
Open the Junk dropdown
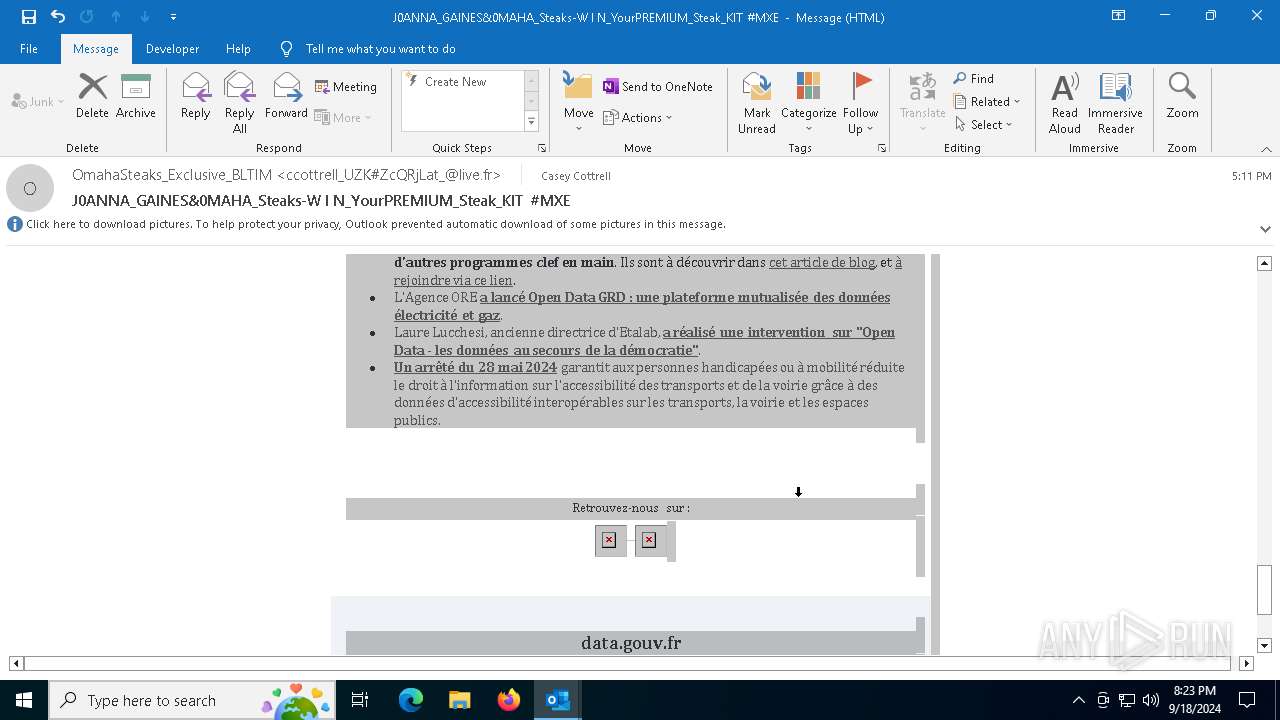click(37, 101)
